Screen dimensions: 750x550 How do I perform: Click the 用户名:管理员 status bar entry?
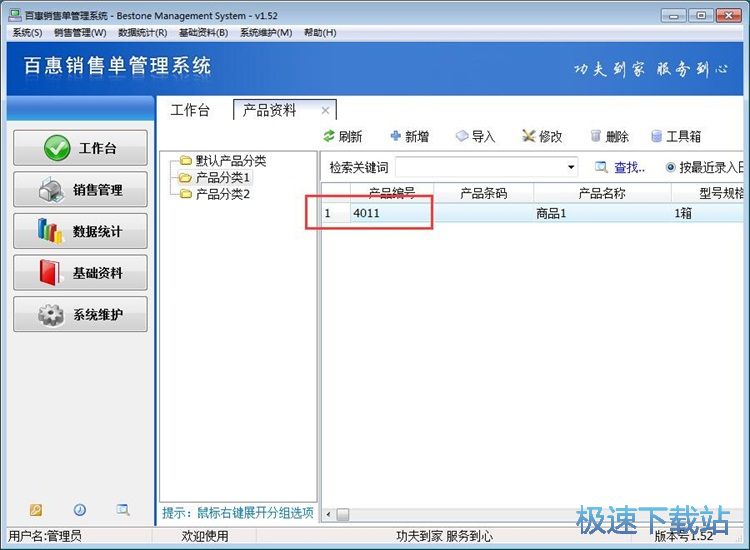(45, 536)
